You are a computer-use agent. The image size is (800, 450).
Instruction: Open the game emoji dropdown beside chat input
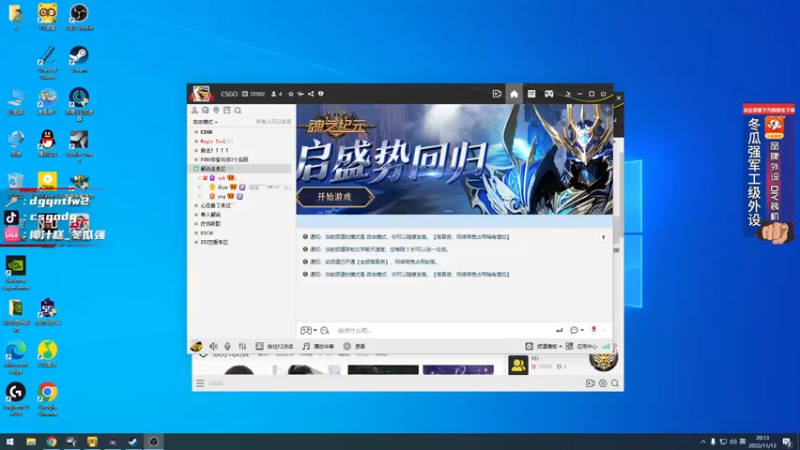coord(308,330)
